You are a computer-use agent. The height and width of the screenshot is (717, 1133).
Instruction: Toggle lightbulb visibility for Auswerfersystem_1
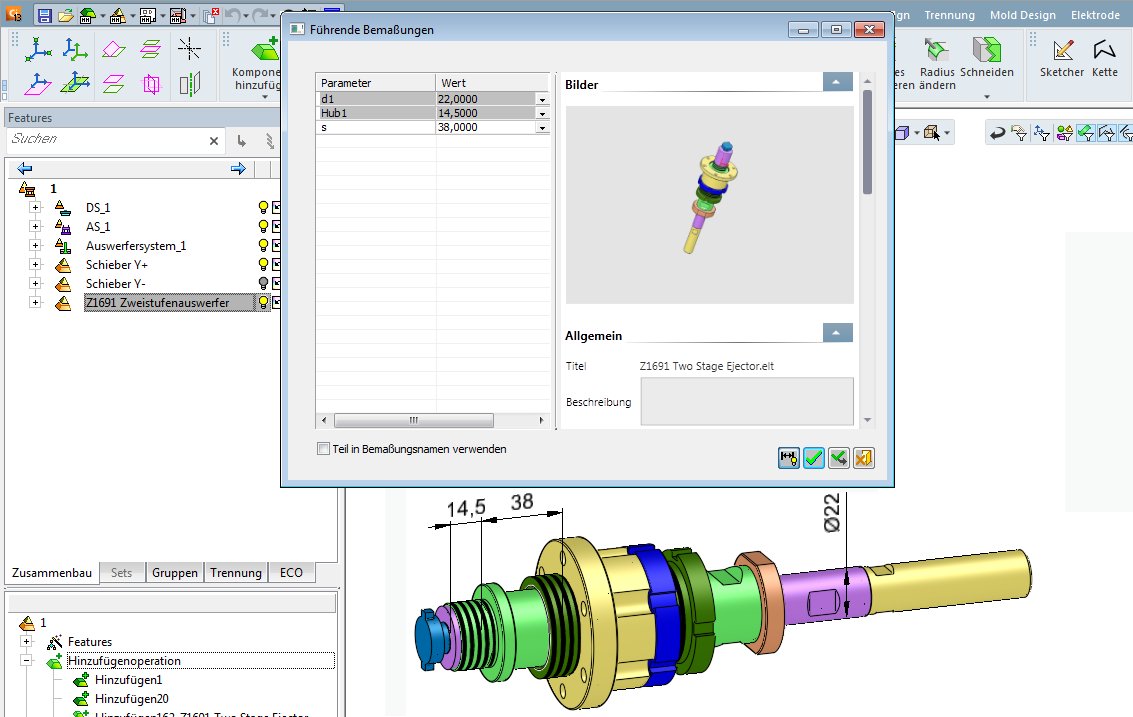coord(263,246)
